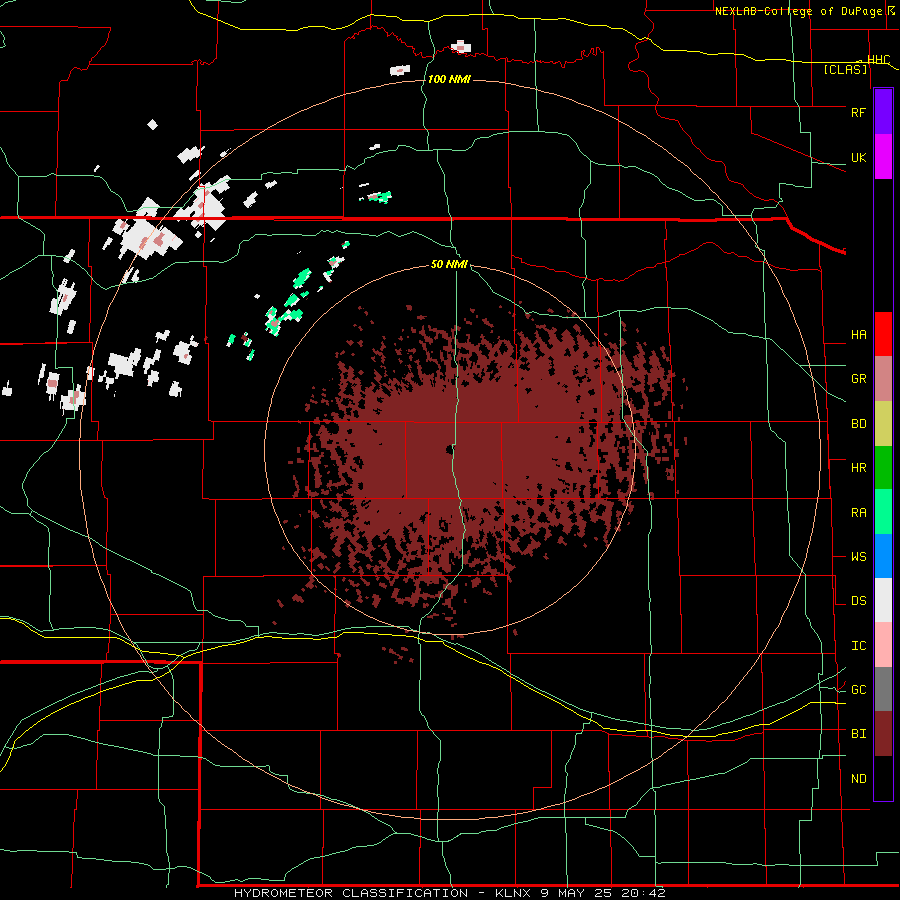Click the white DS dry snow swatch
The width and height of the screenshot is (900, 900).
coord(883,600)
